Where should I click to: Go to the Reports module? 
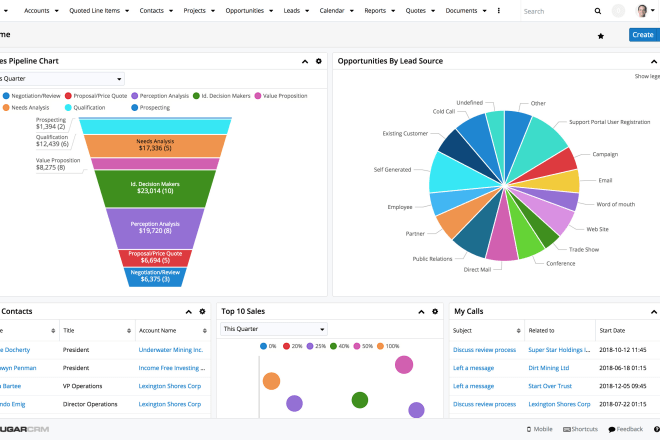pyautogui.click(x=375, y=11)
